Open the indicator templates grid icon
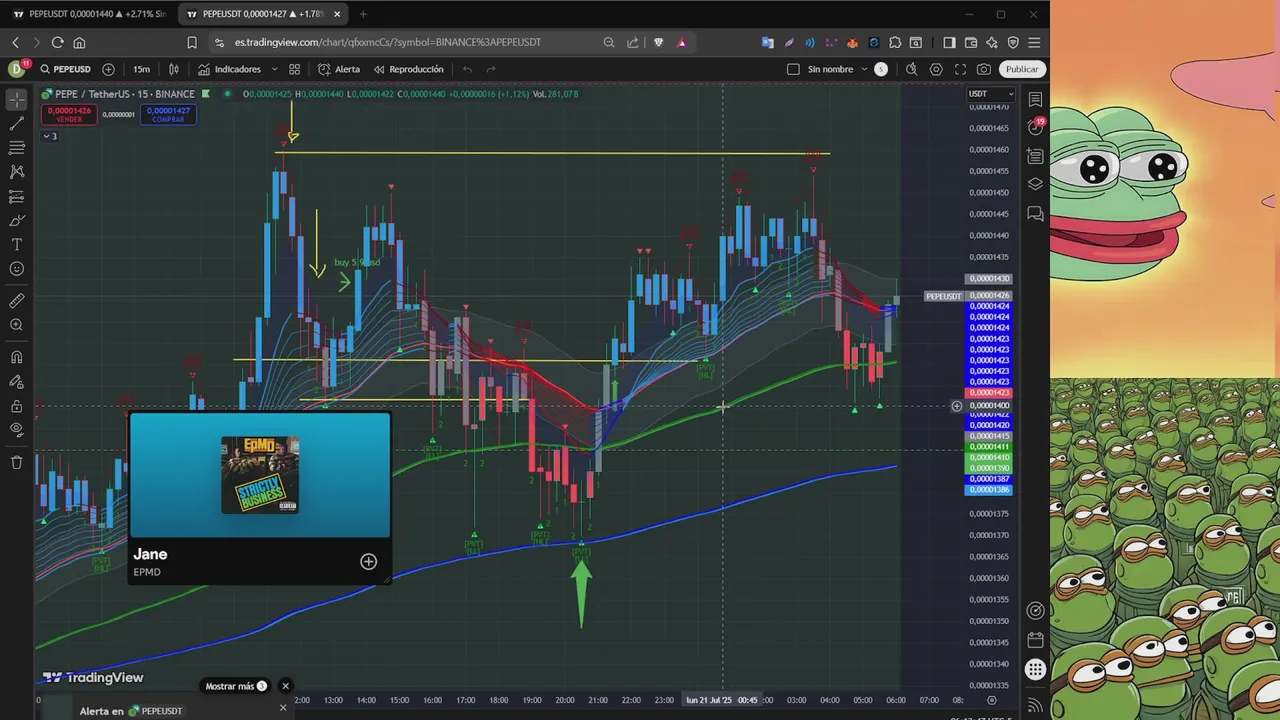 pyautogui.click(x=294, y=69)
